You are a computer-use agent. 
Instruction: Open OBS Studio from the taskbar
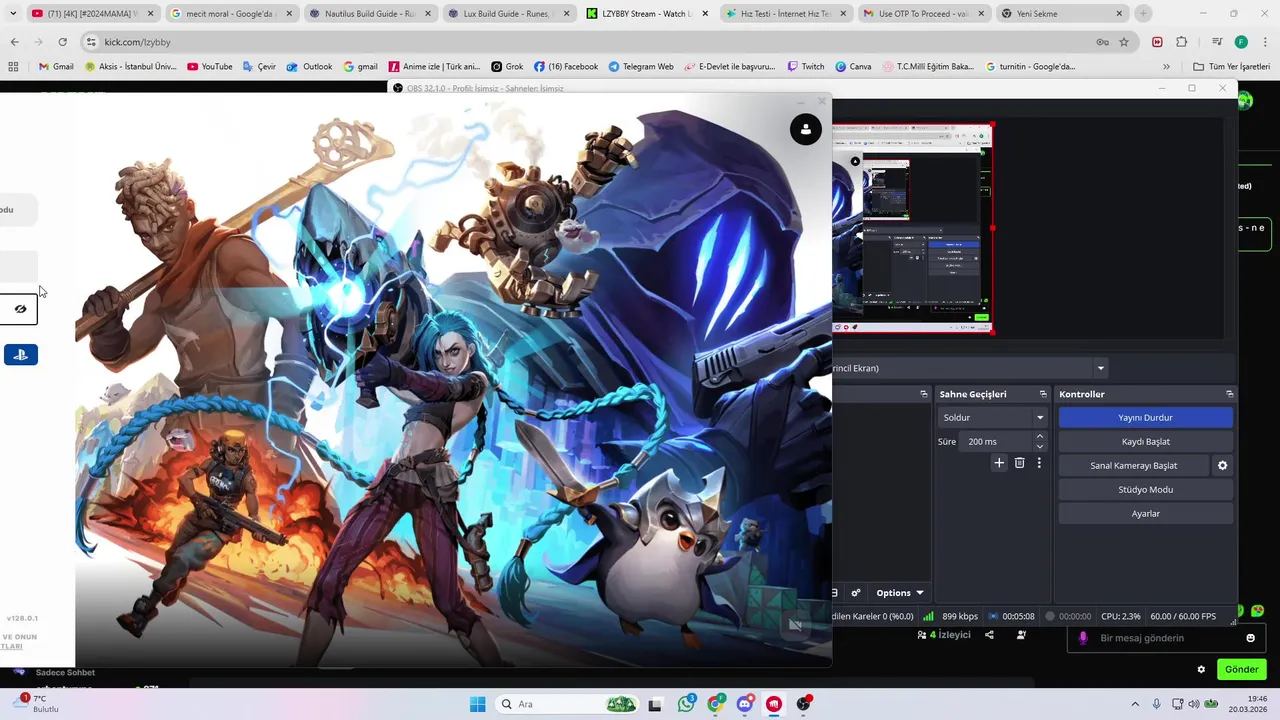coord(803,704)
